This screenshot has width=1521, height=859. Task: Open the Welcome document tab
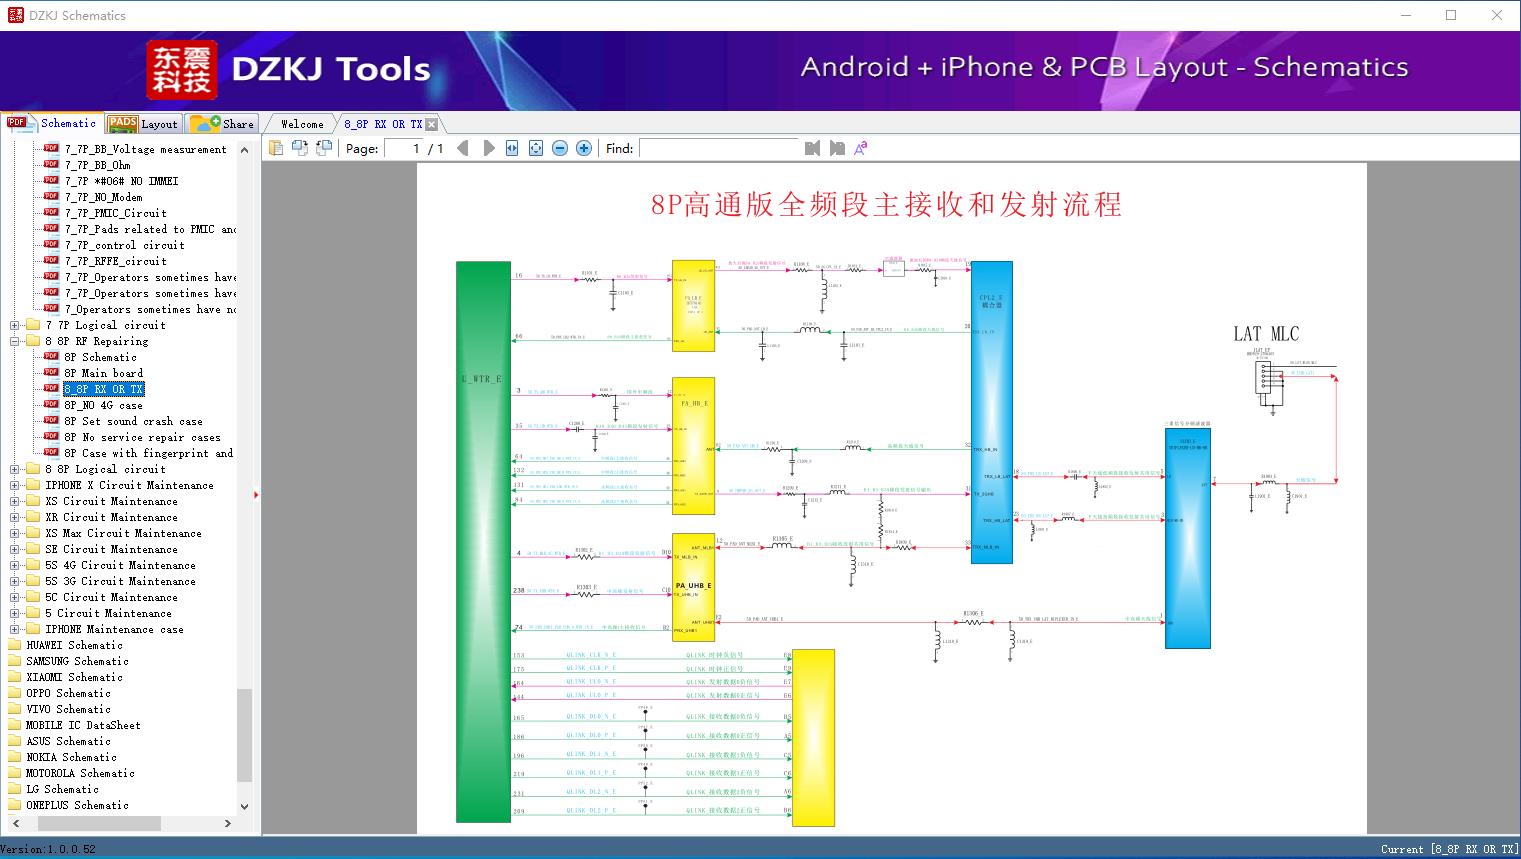coord(302,124)
